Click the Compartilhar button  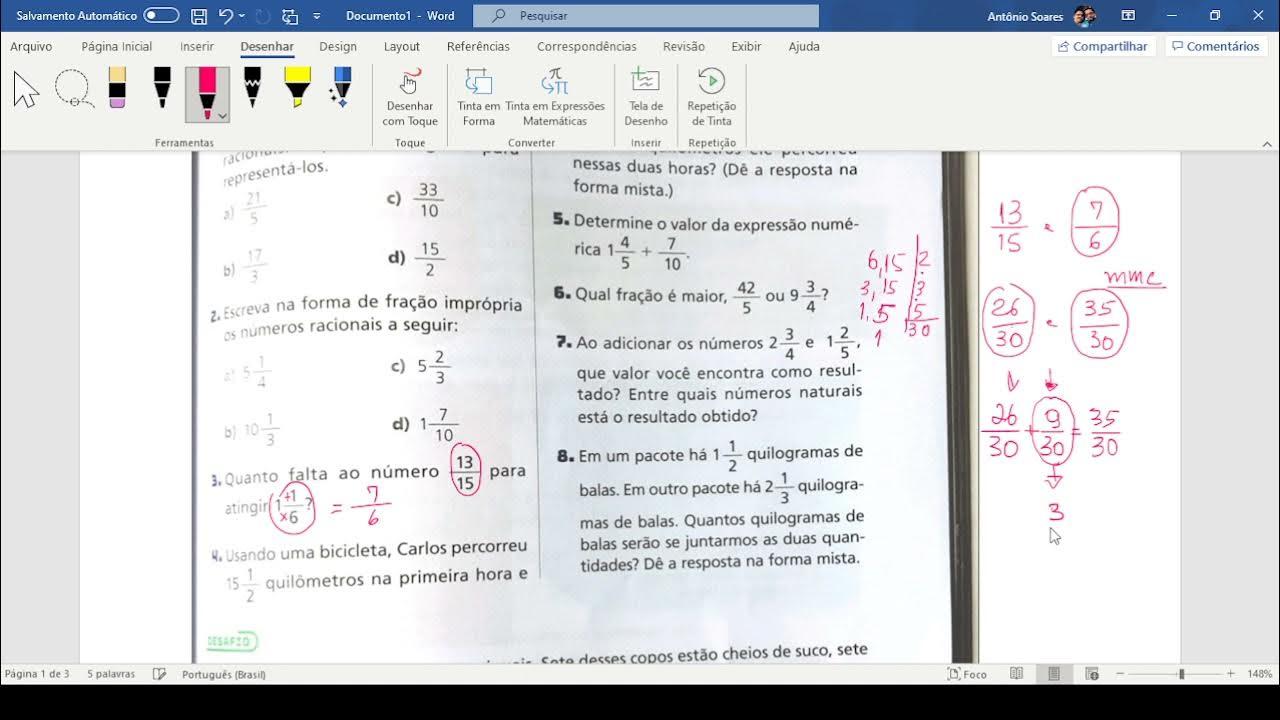tap(1103, 46)
